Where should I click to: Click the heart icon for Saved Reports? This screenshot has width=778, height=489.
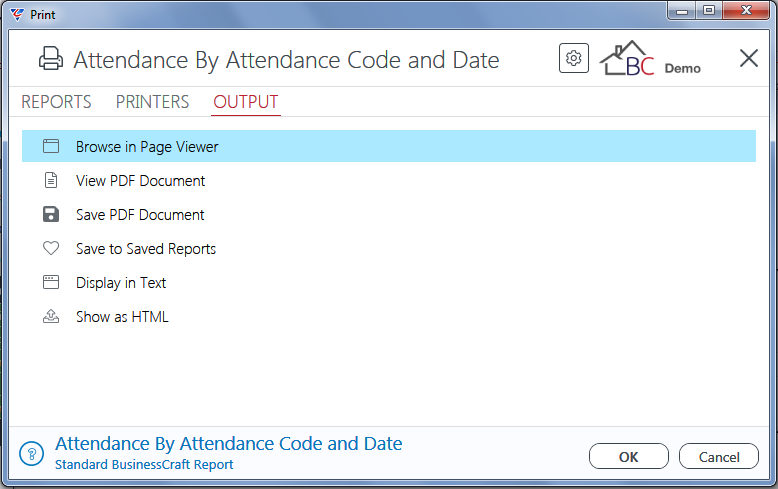[51, 248]
